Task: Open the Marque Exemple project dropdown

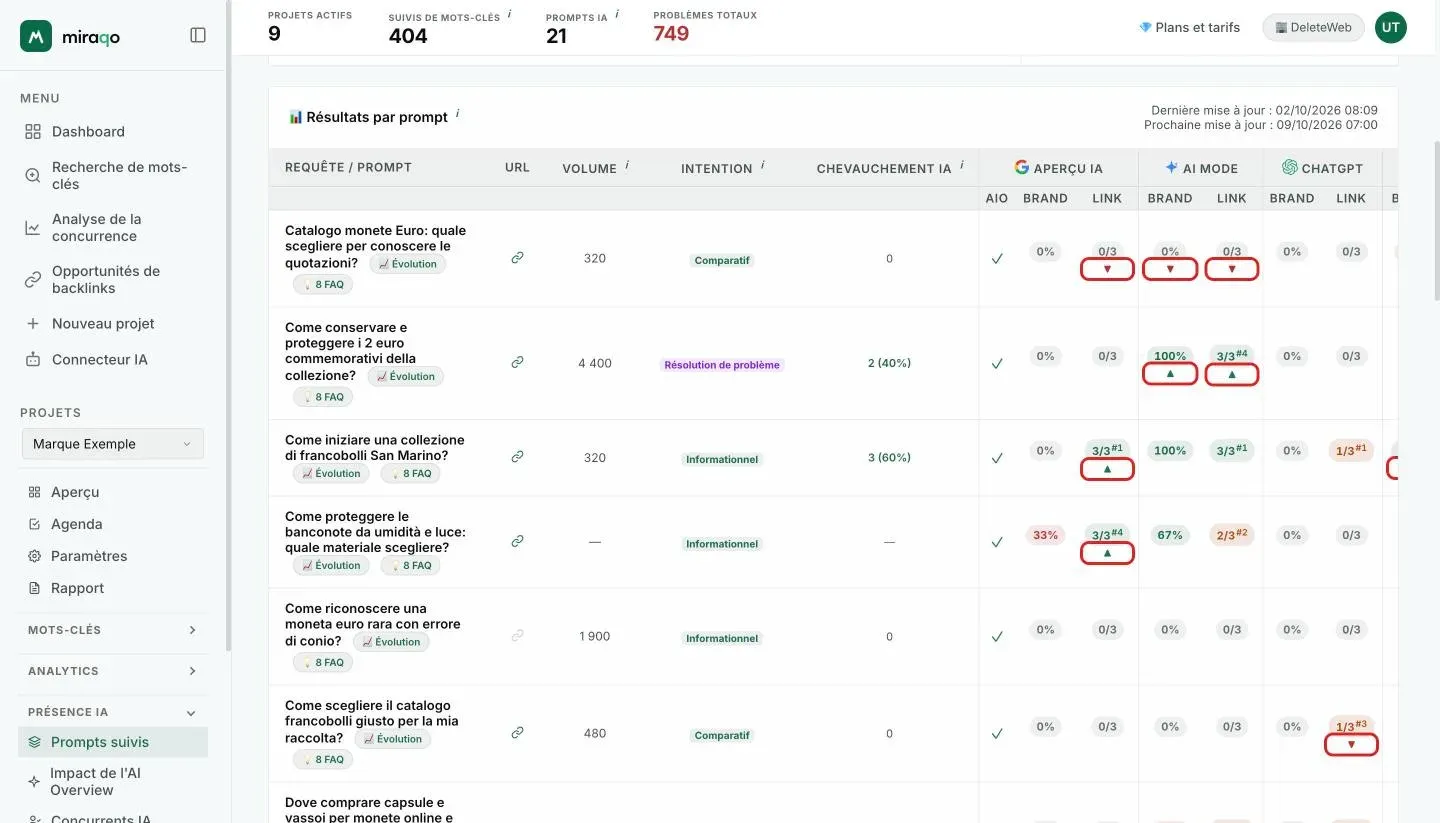Action: click(x=112, y=444)
